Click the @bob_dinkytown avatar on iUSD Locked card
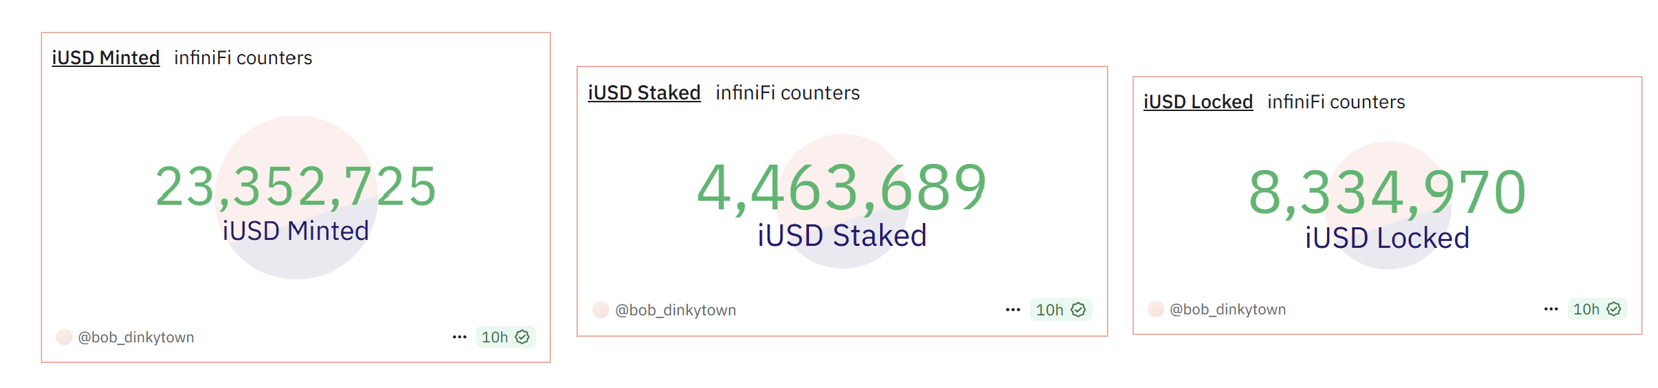 [1156, 309]
